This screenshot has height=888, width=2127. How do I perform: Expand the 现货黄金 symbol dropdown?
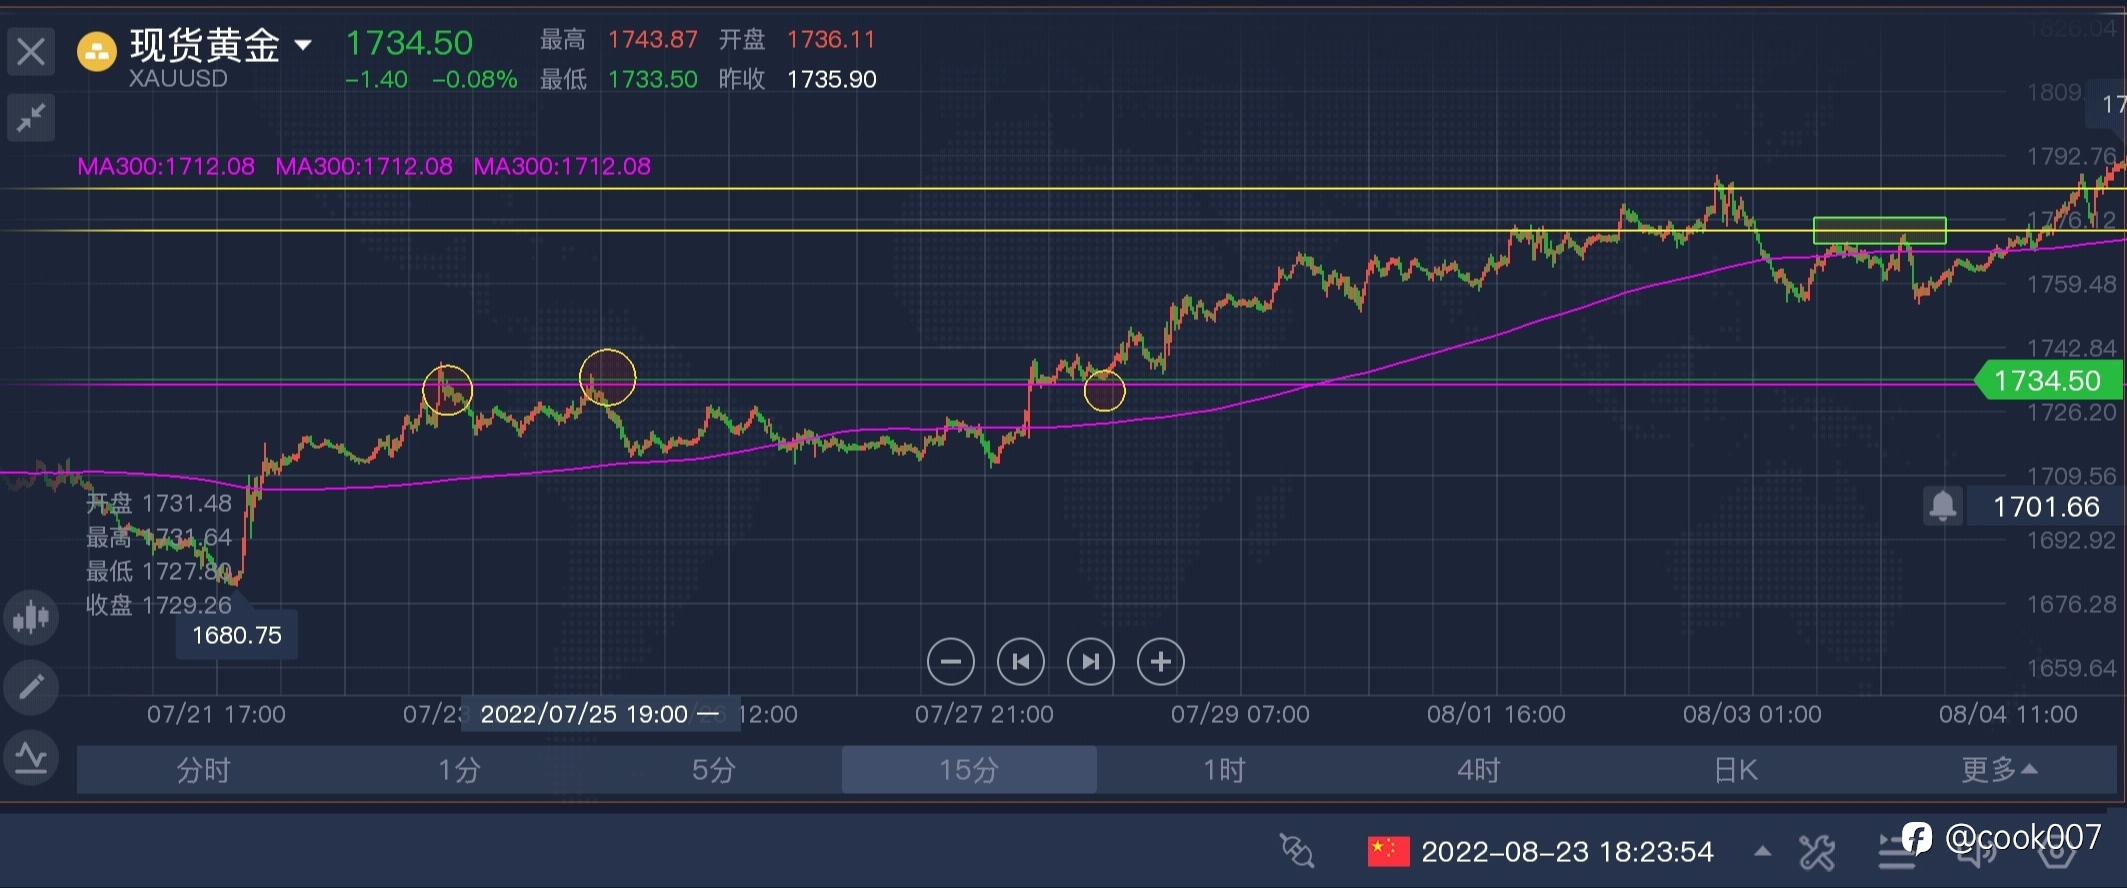point(302,45)
